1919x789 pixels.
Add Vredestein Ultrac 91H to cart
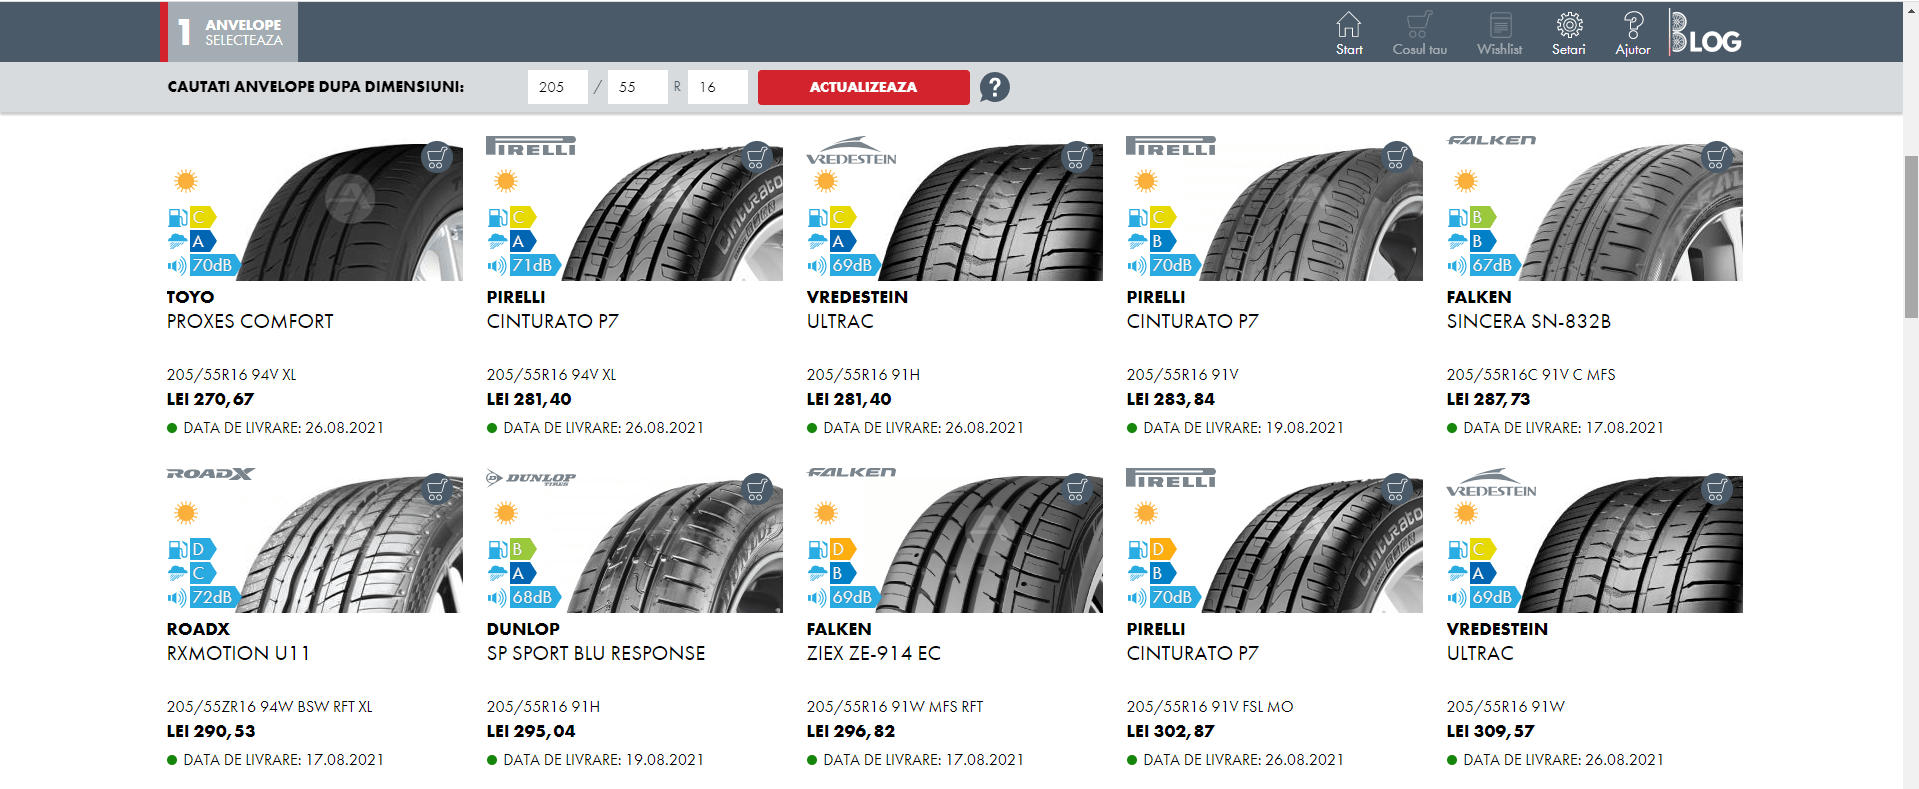click(1076, 157)
